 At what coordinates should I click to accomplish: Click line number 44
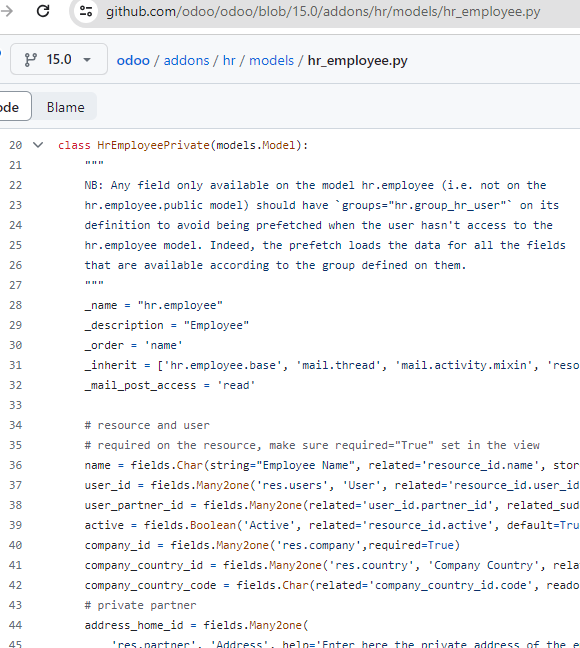(x=16, y=625)
